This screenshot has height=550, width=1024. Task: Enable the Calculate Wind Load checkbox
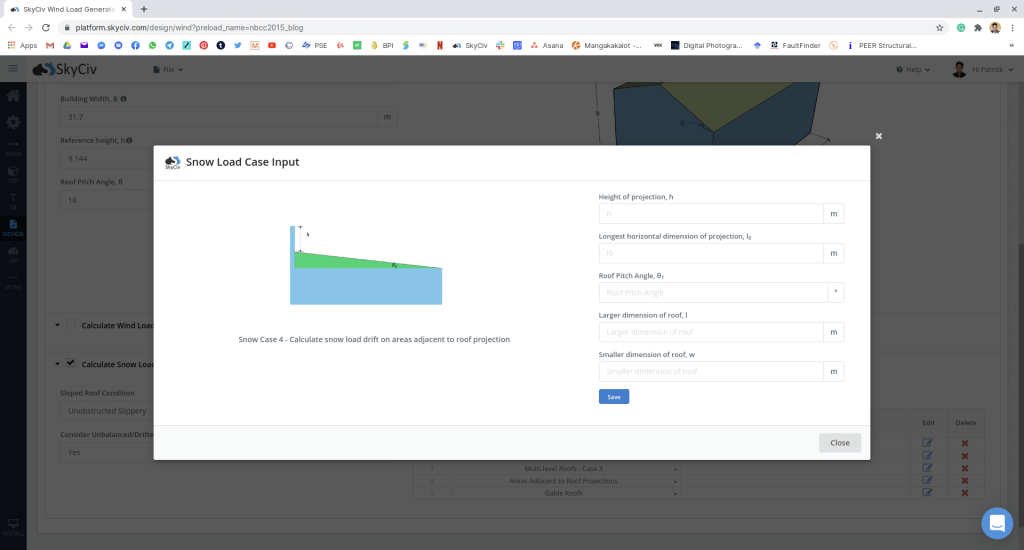point(71,325)
